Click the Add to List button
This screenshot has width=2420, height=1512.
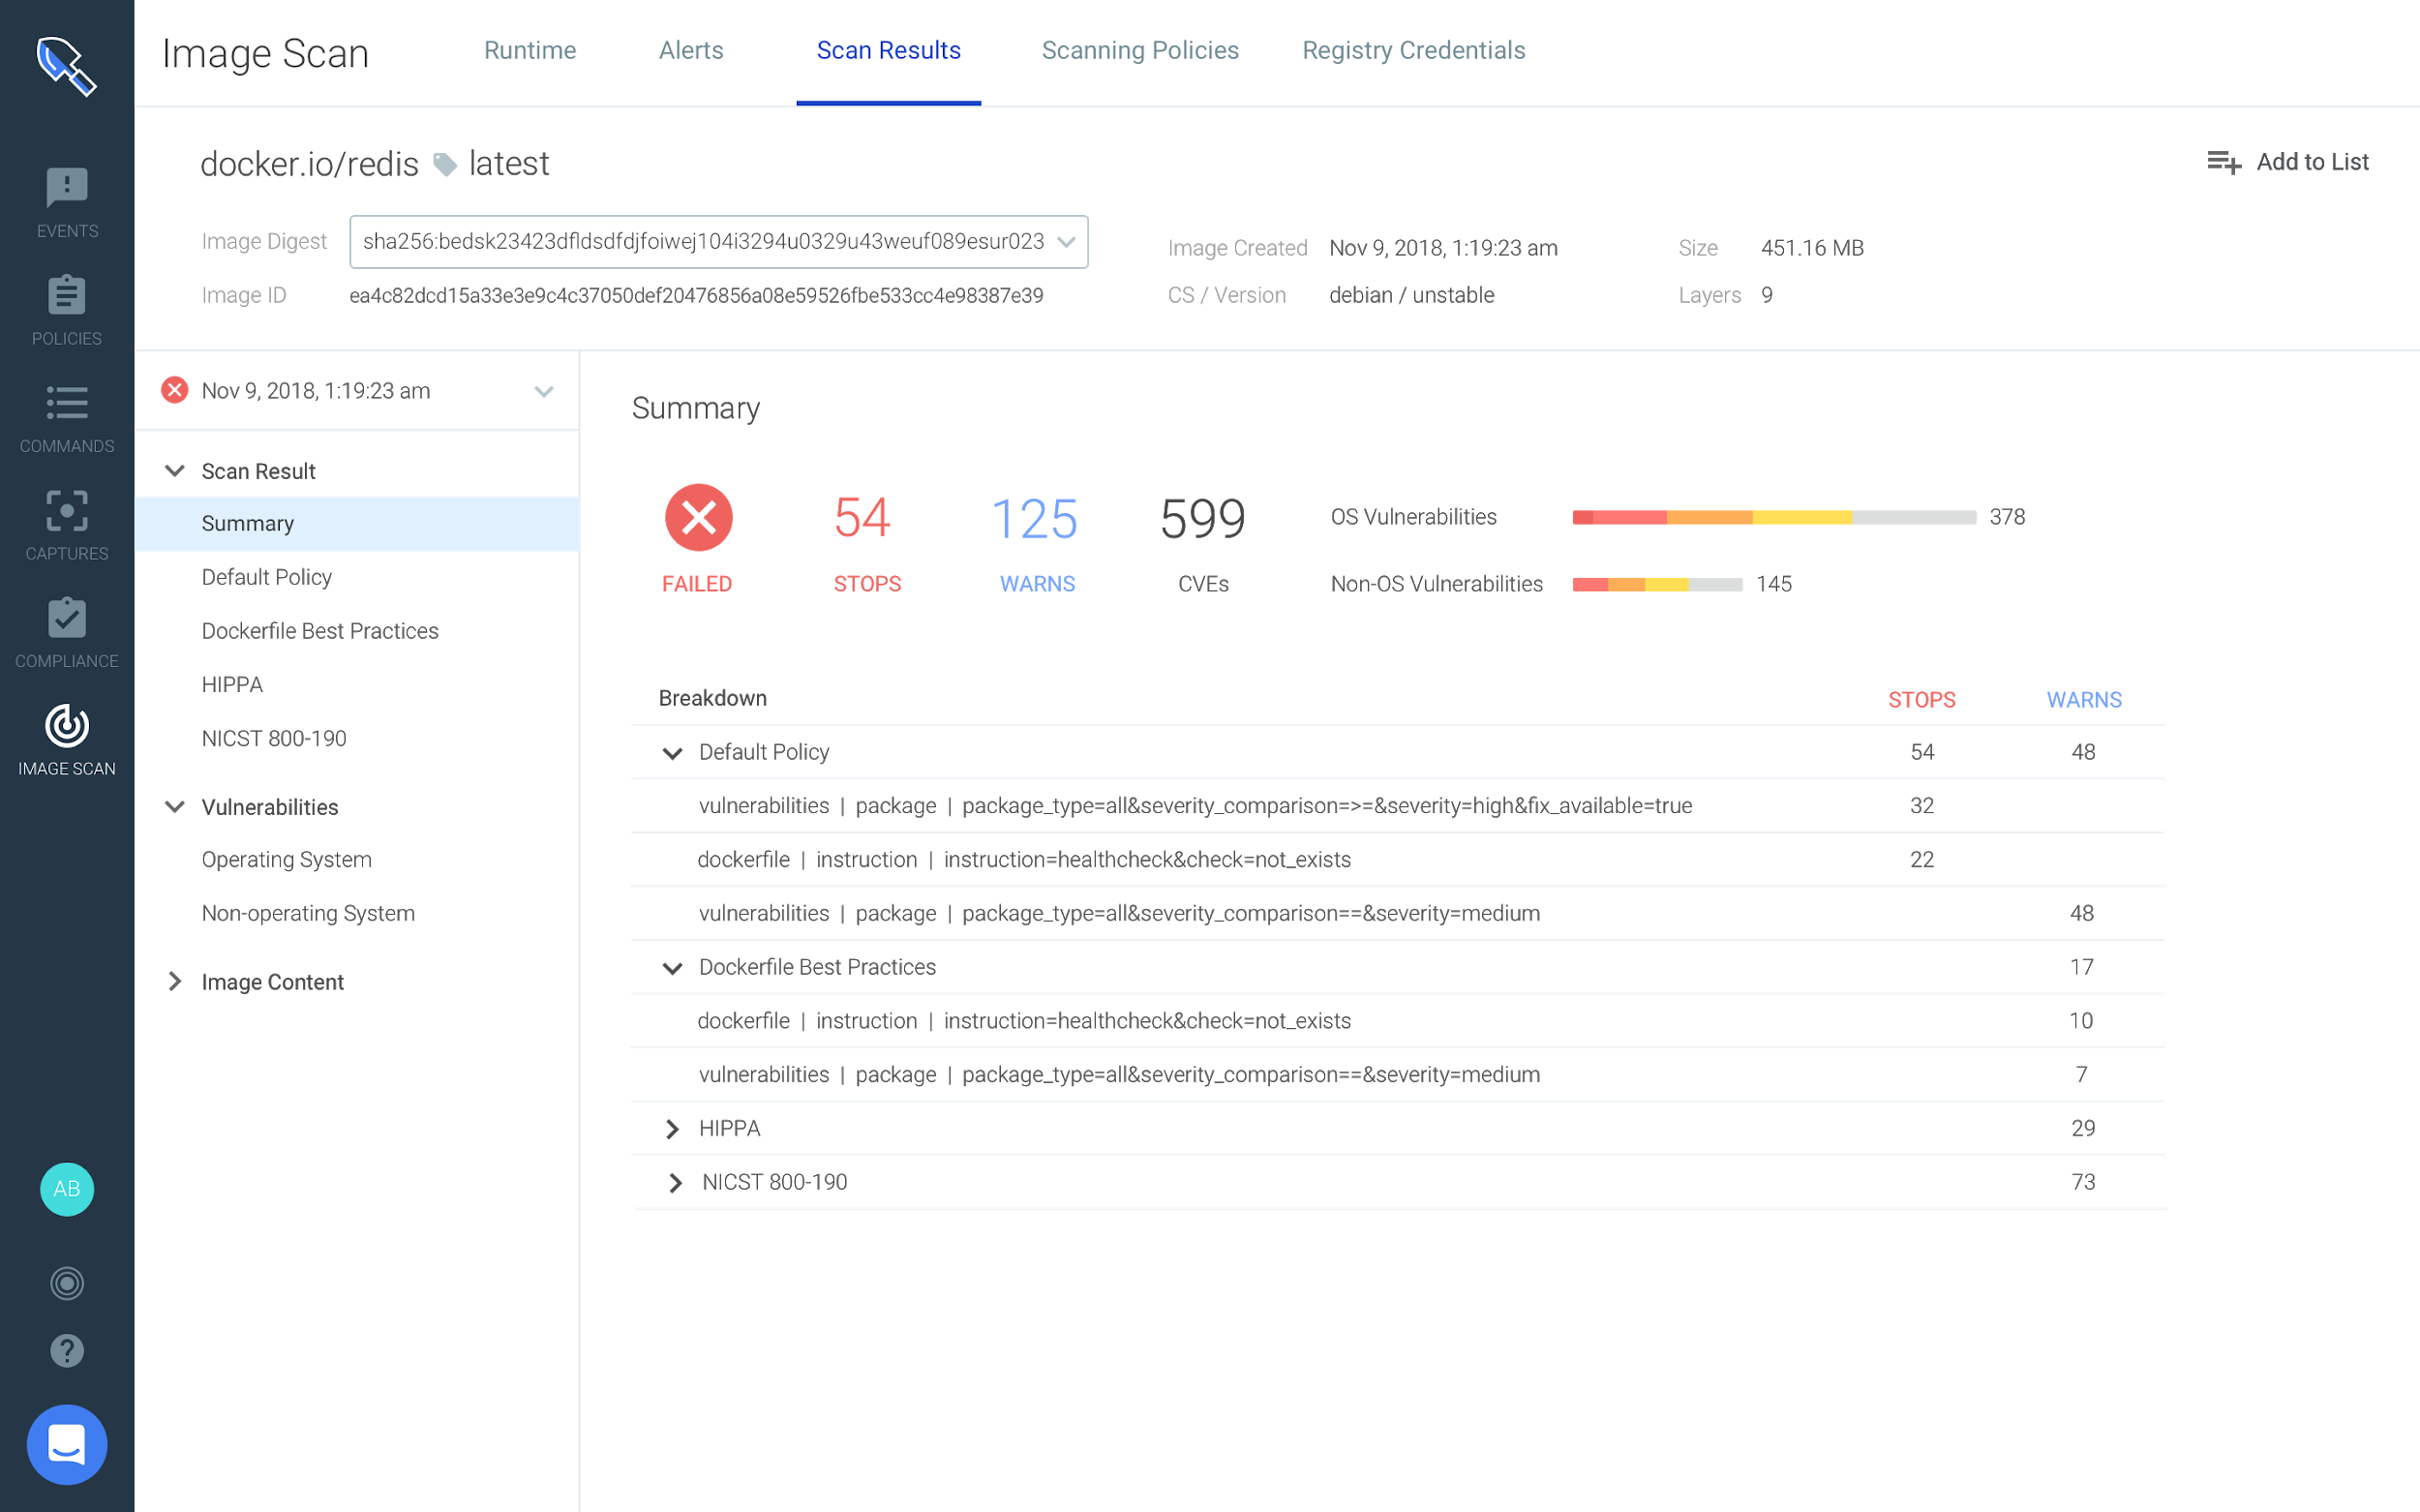point(2288,161)
